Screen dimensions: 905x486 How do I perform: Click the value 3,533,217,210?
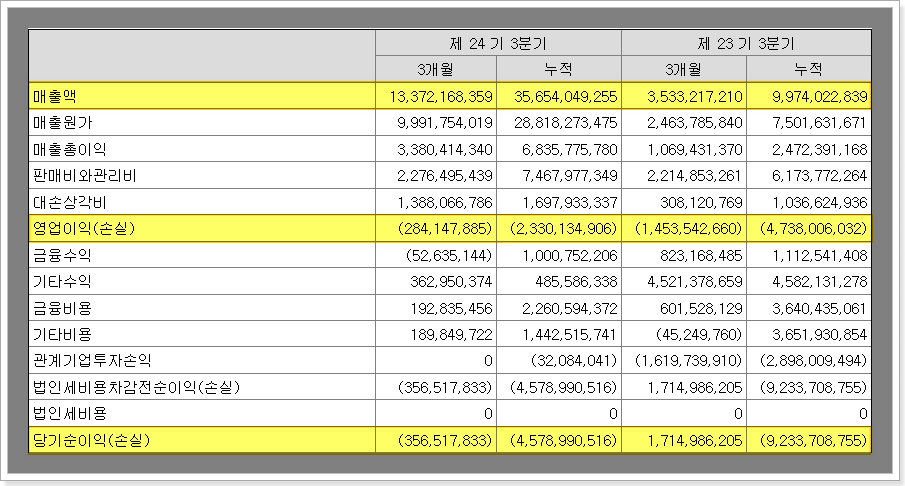(694, 96)
